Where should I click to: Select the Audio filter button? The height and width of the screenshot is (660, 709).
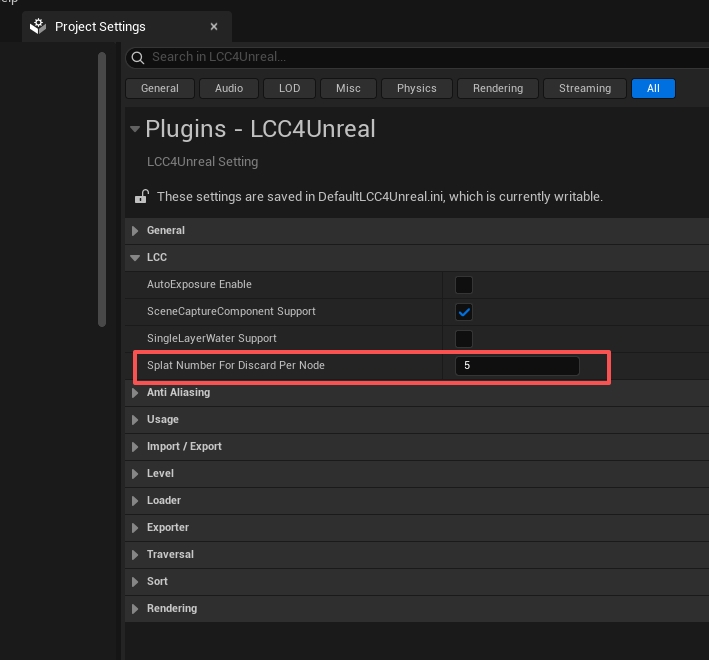[229, 88]
